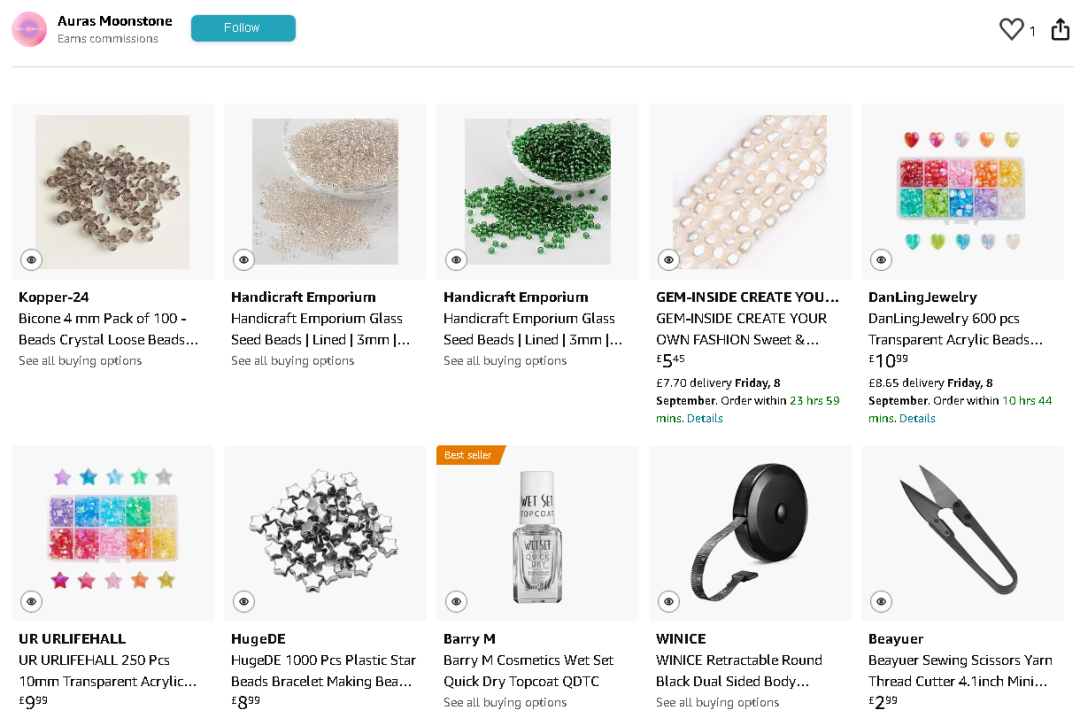
Task: Click quick-view eye on green seed beads
Action: click(x=456, y=260)
